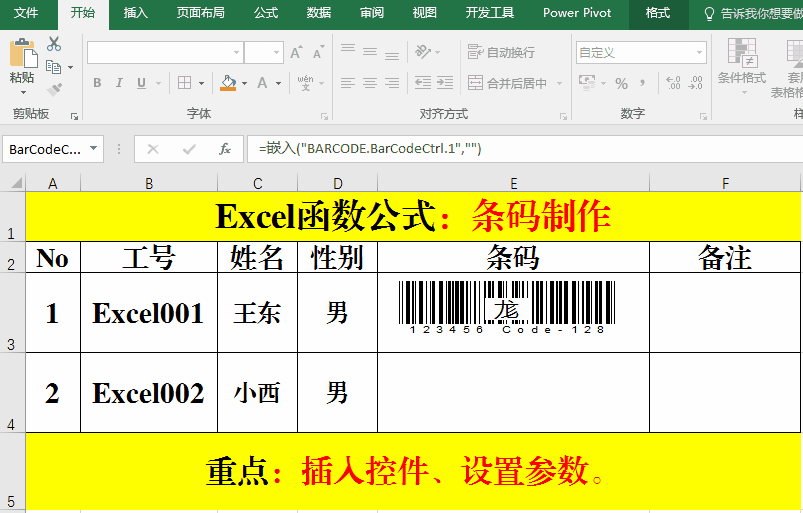This screenshot has height=513, width=803.
Task: Apply the font color A button
Action: pos(262,83)
